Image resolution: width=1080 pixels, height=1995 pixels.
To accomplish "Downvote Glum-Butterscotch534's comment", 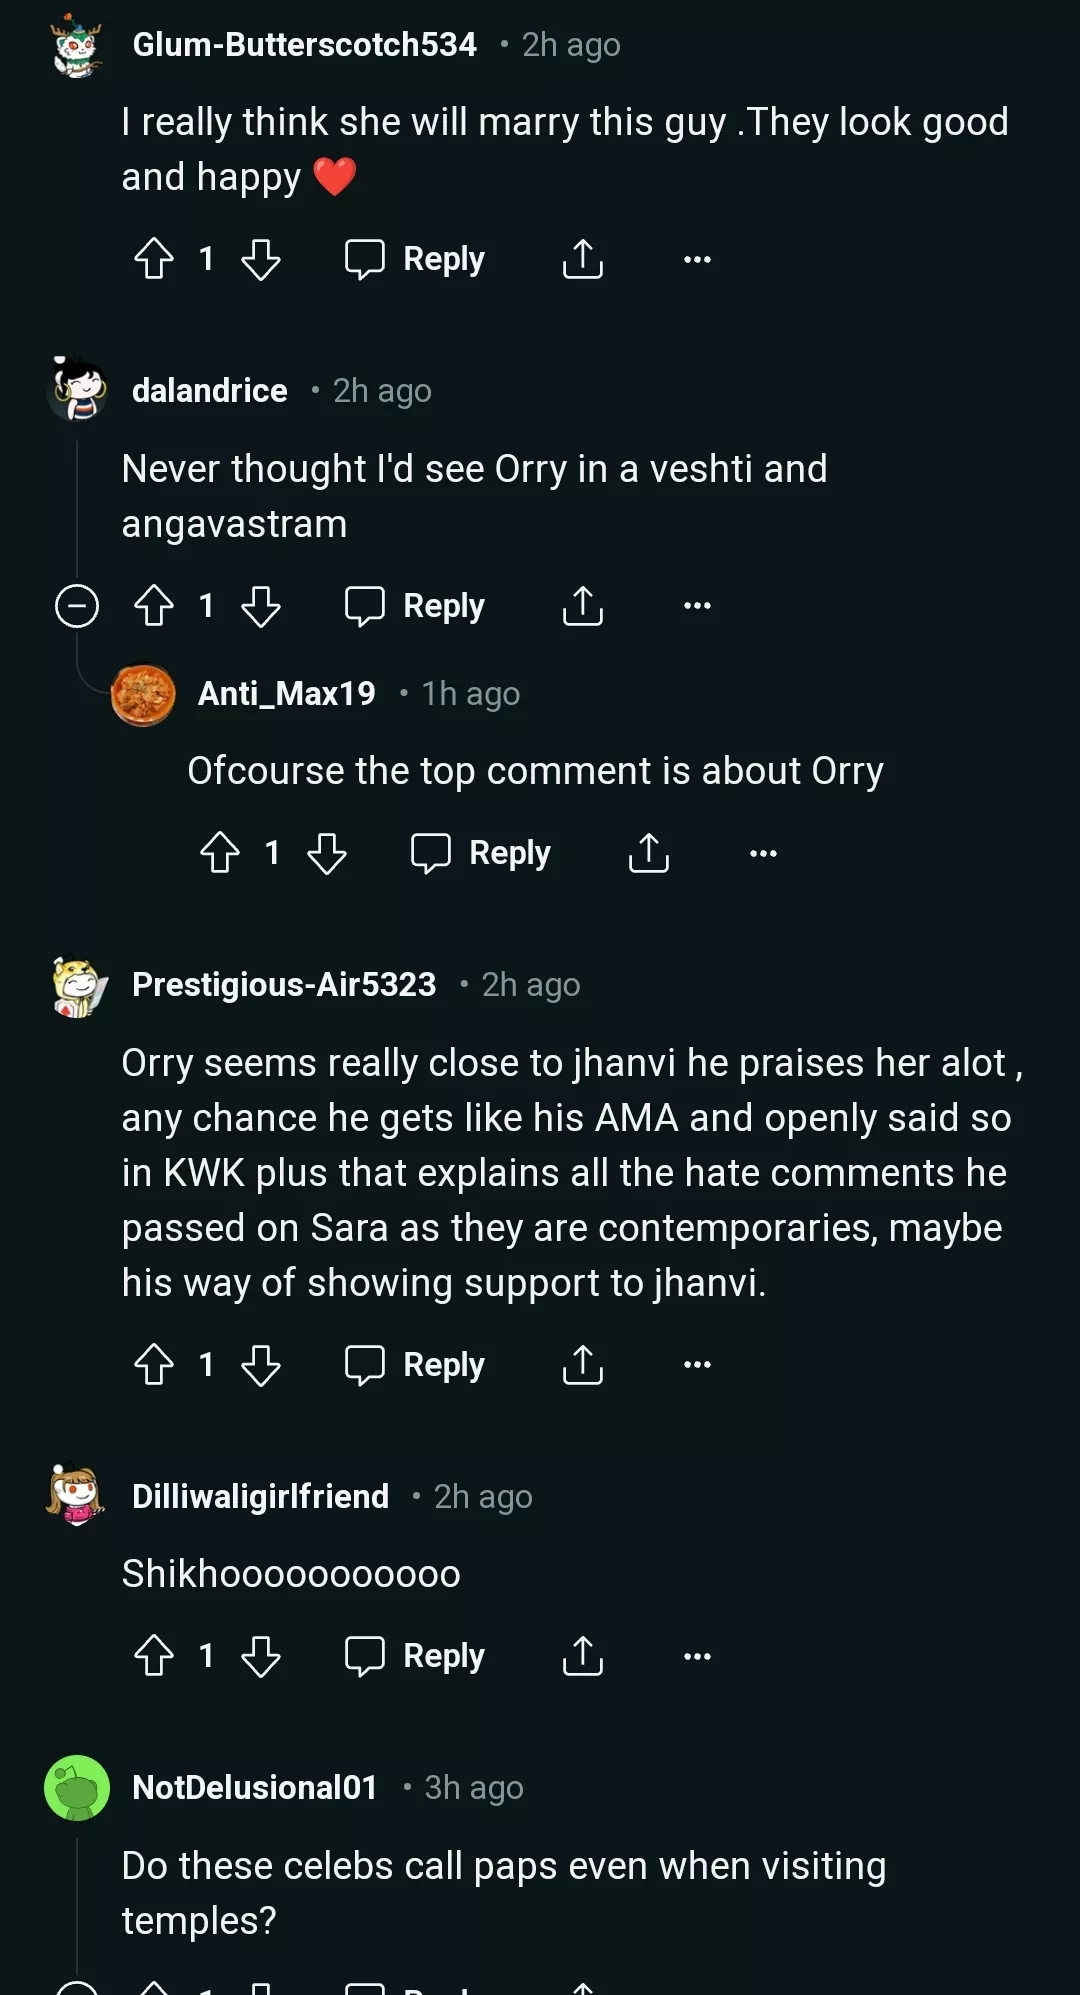I will (x=261, y=259).
